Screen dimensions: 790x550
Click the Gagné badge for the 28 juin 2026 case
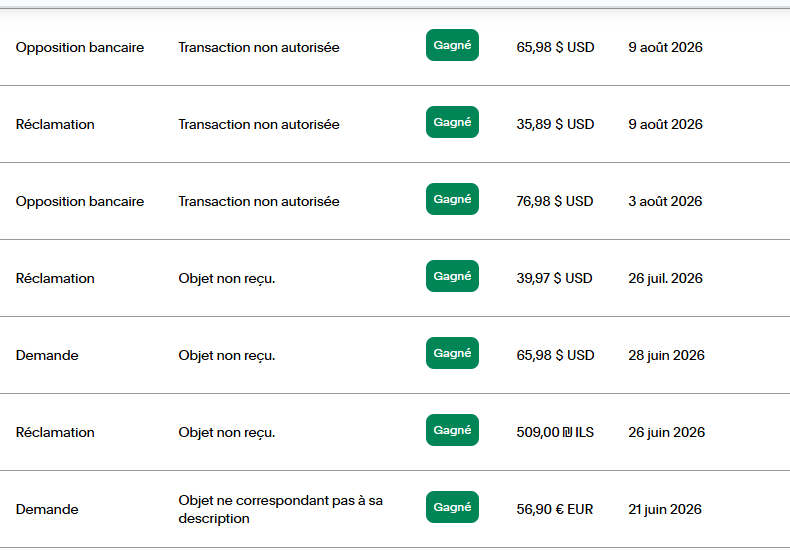(452, 354)
